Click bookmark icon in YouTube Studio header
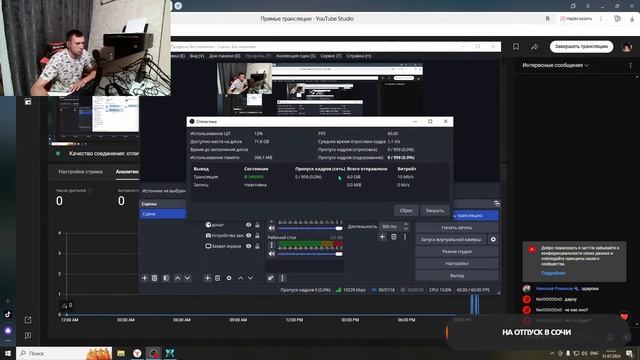The width and height of the screenshot is (640, 360). (516, 47)
